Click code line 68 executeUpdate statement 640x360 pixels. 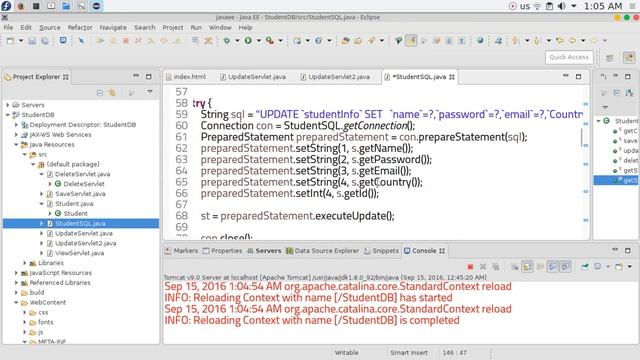[x=298, y=216]
